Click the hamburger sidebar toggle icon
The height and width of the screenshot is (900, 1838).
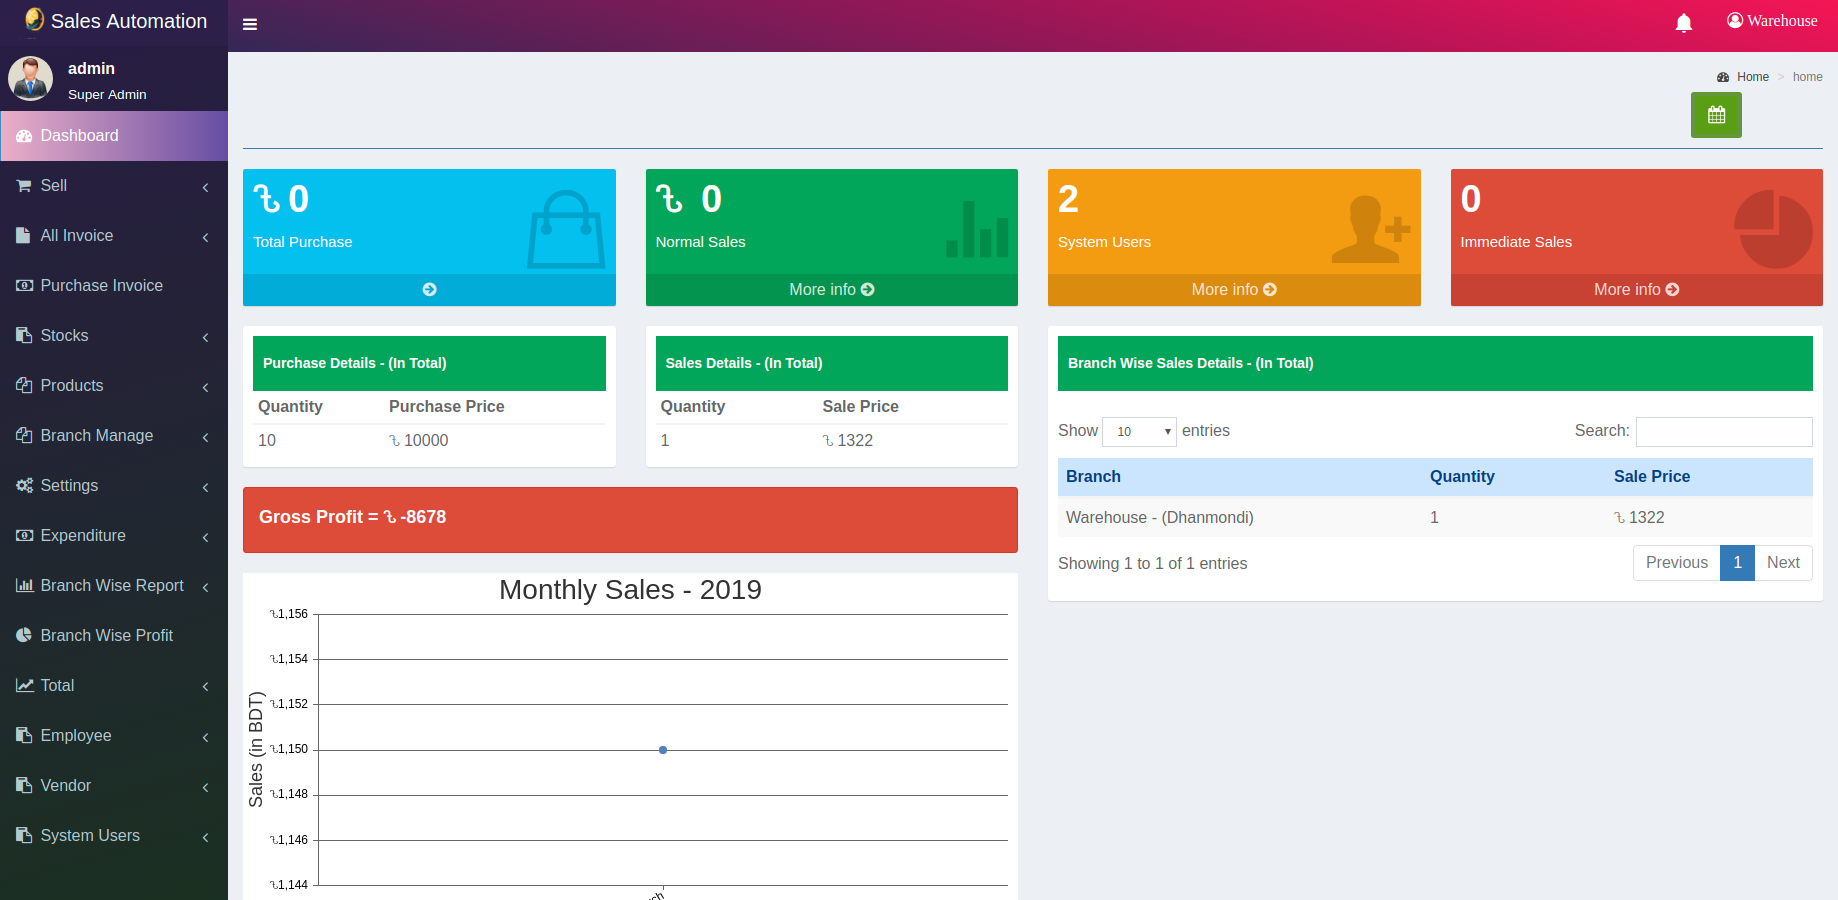pyautogui.click(x=250, y=25)
